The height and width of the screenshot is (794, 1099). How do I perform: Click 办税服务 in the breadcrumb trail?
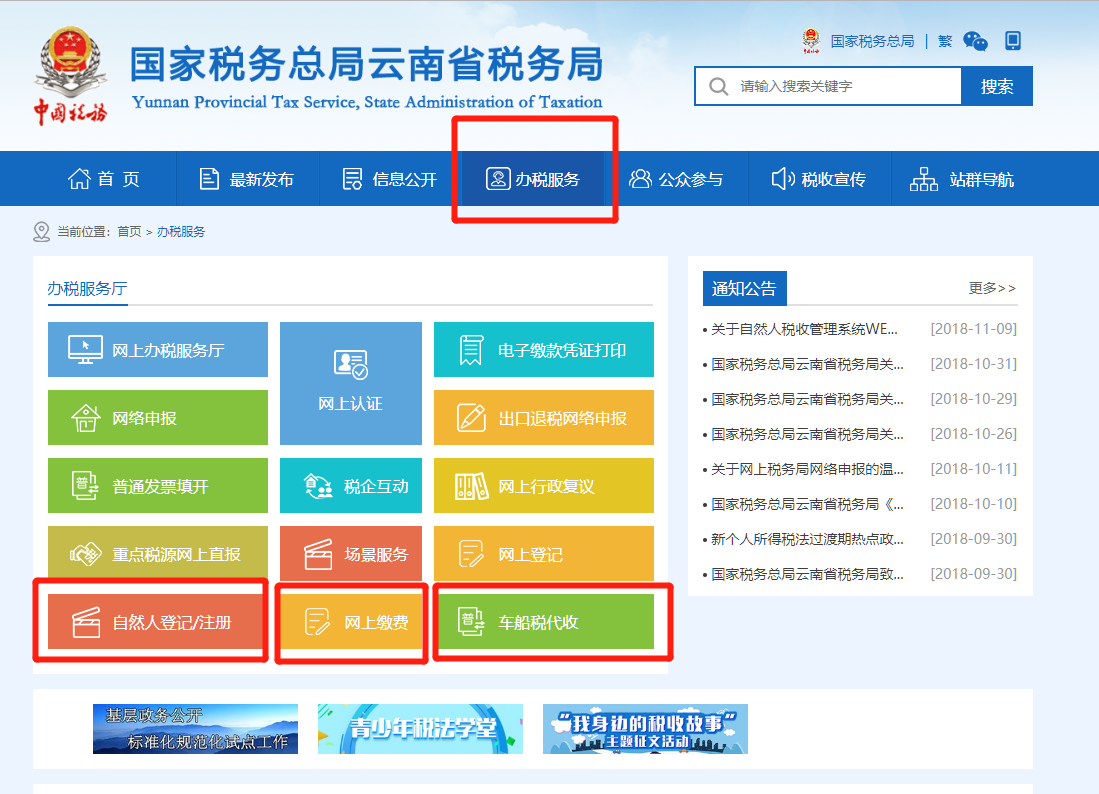(181, 232)
